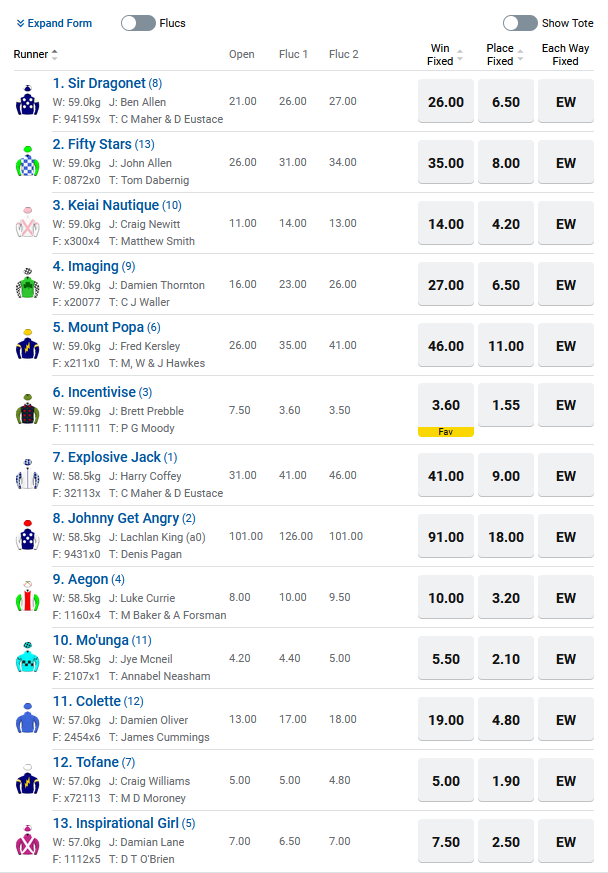Click Imaging's green shamrock silks icon
Viewport: 608px width, 873px height.
click(x=27, y=283)
